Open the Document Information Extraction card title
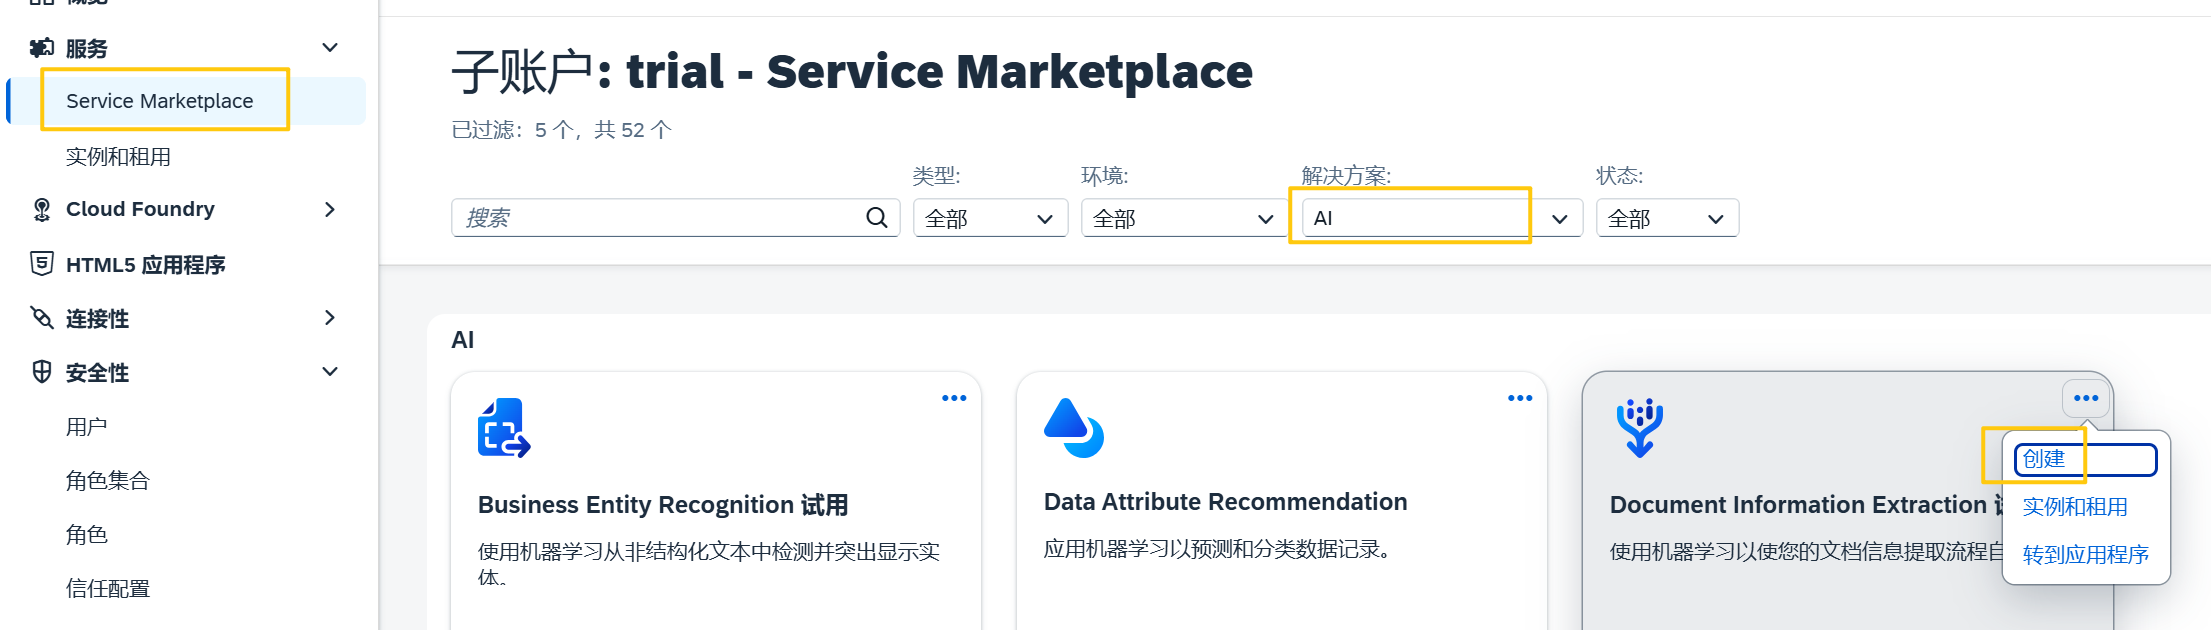Image resolution: width=2211 pixels, height=630 pixels. pyautogui.click(x=1806, y=505)
